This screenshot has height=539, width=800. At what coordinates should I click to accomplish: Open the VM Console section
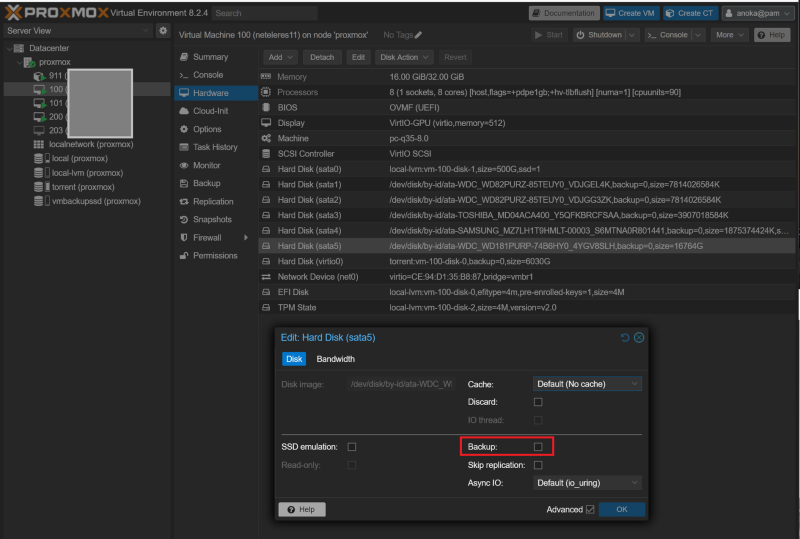pos(216,75)
